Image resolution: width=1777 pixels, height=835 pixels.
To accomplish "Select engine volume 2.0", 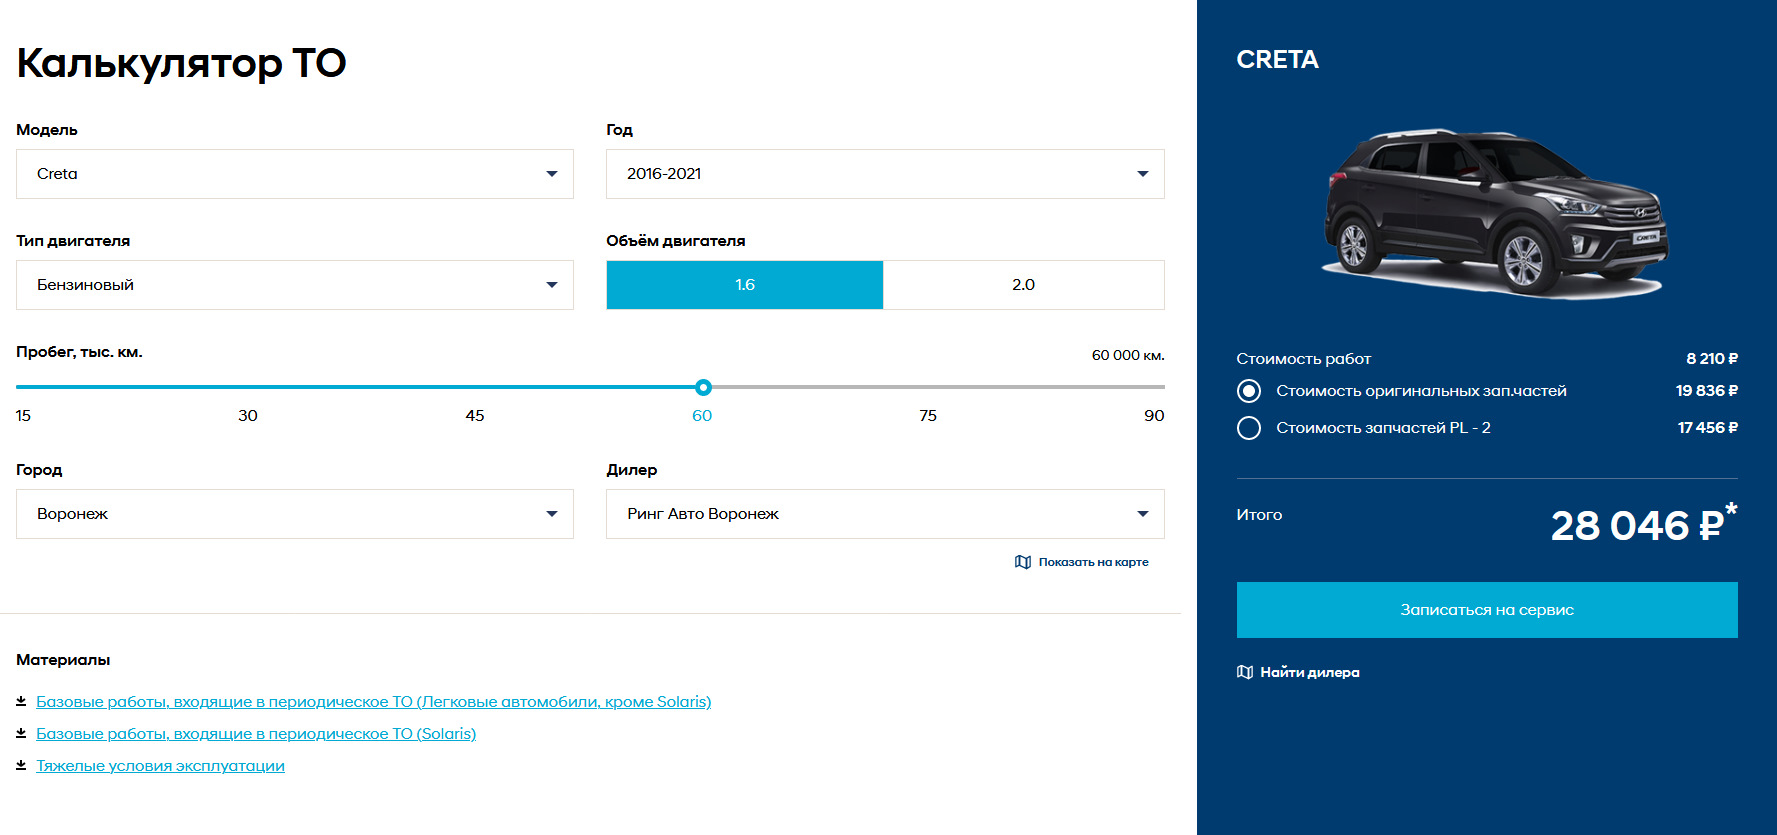I will click(x=1024, y=285).
